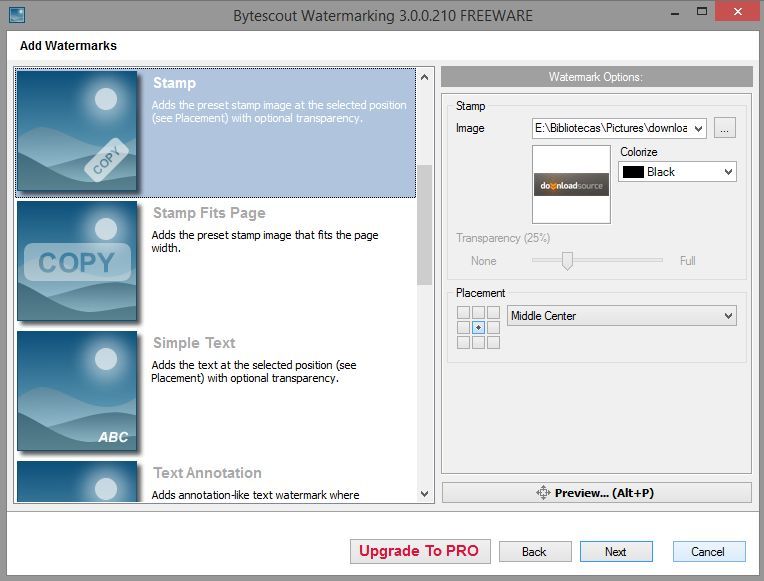Set placement to top right grid cell

click(494, 312)
